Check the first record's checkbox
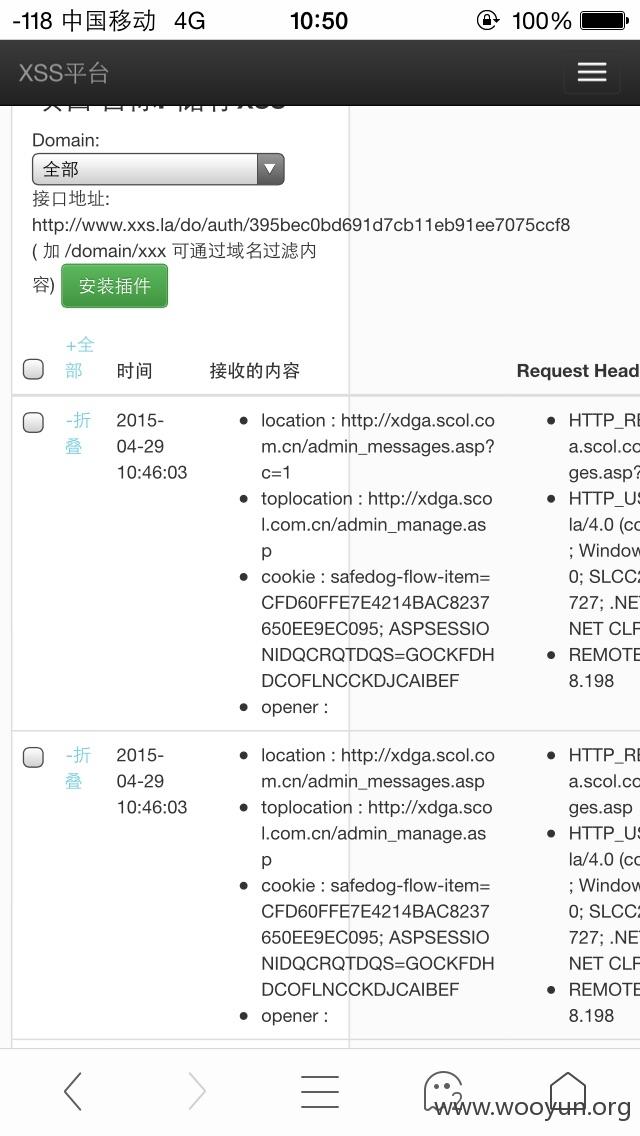 (33, 422)
